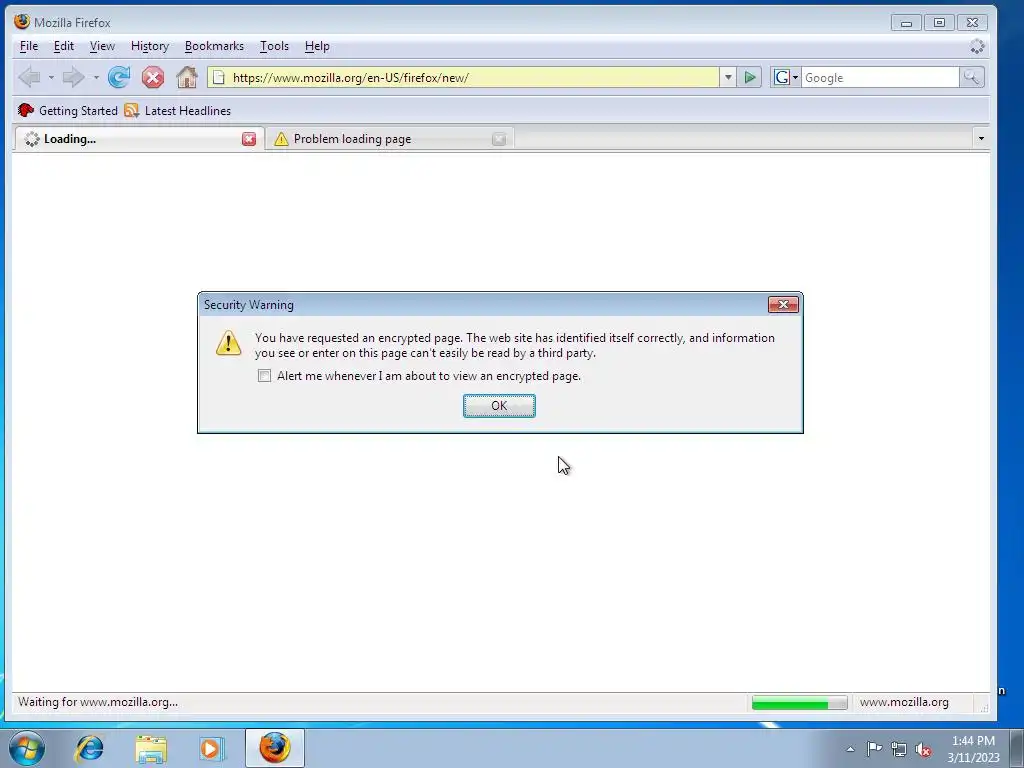Open back history dropdown arrow
Screen dimensions: 1024x768
point(51,77)
